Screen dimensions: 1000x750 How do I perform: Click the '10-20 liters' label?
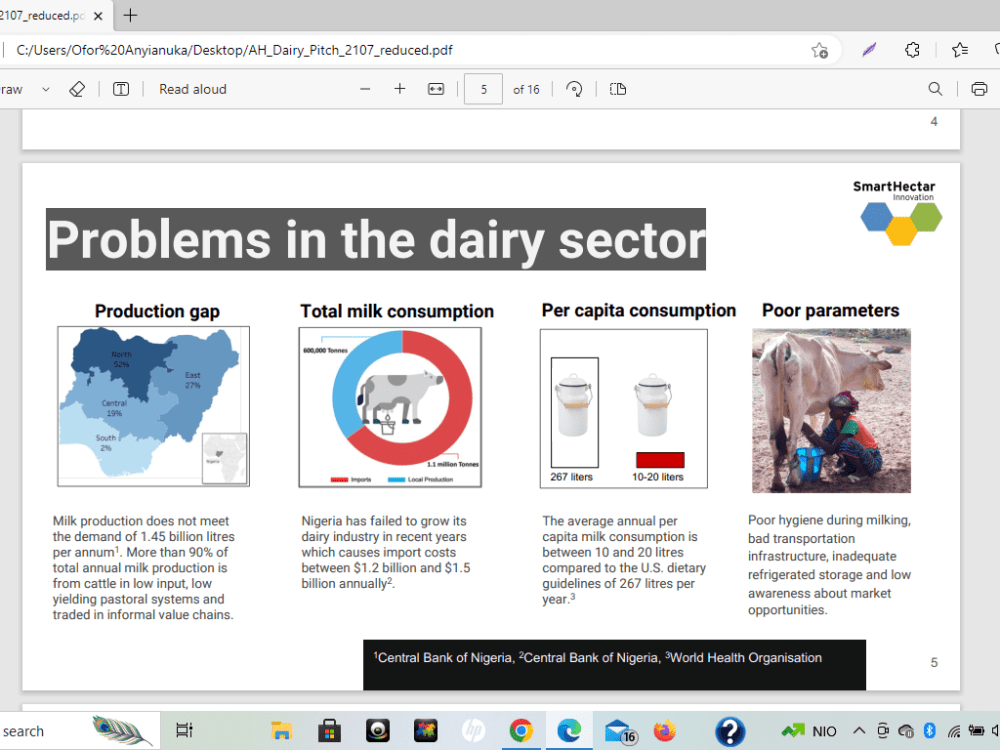(x=658, y=477)
